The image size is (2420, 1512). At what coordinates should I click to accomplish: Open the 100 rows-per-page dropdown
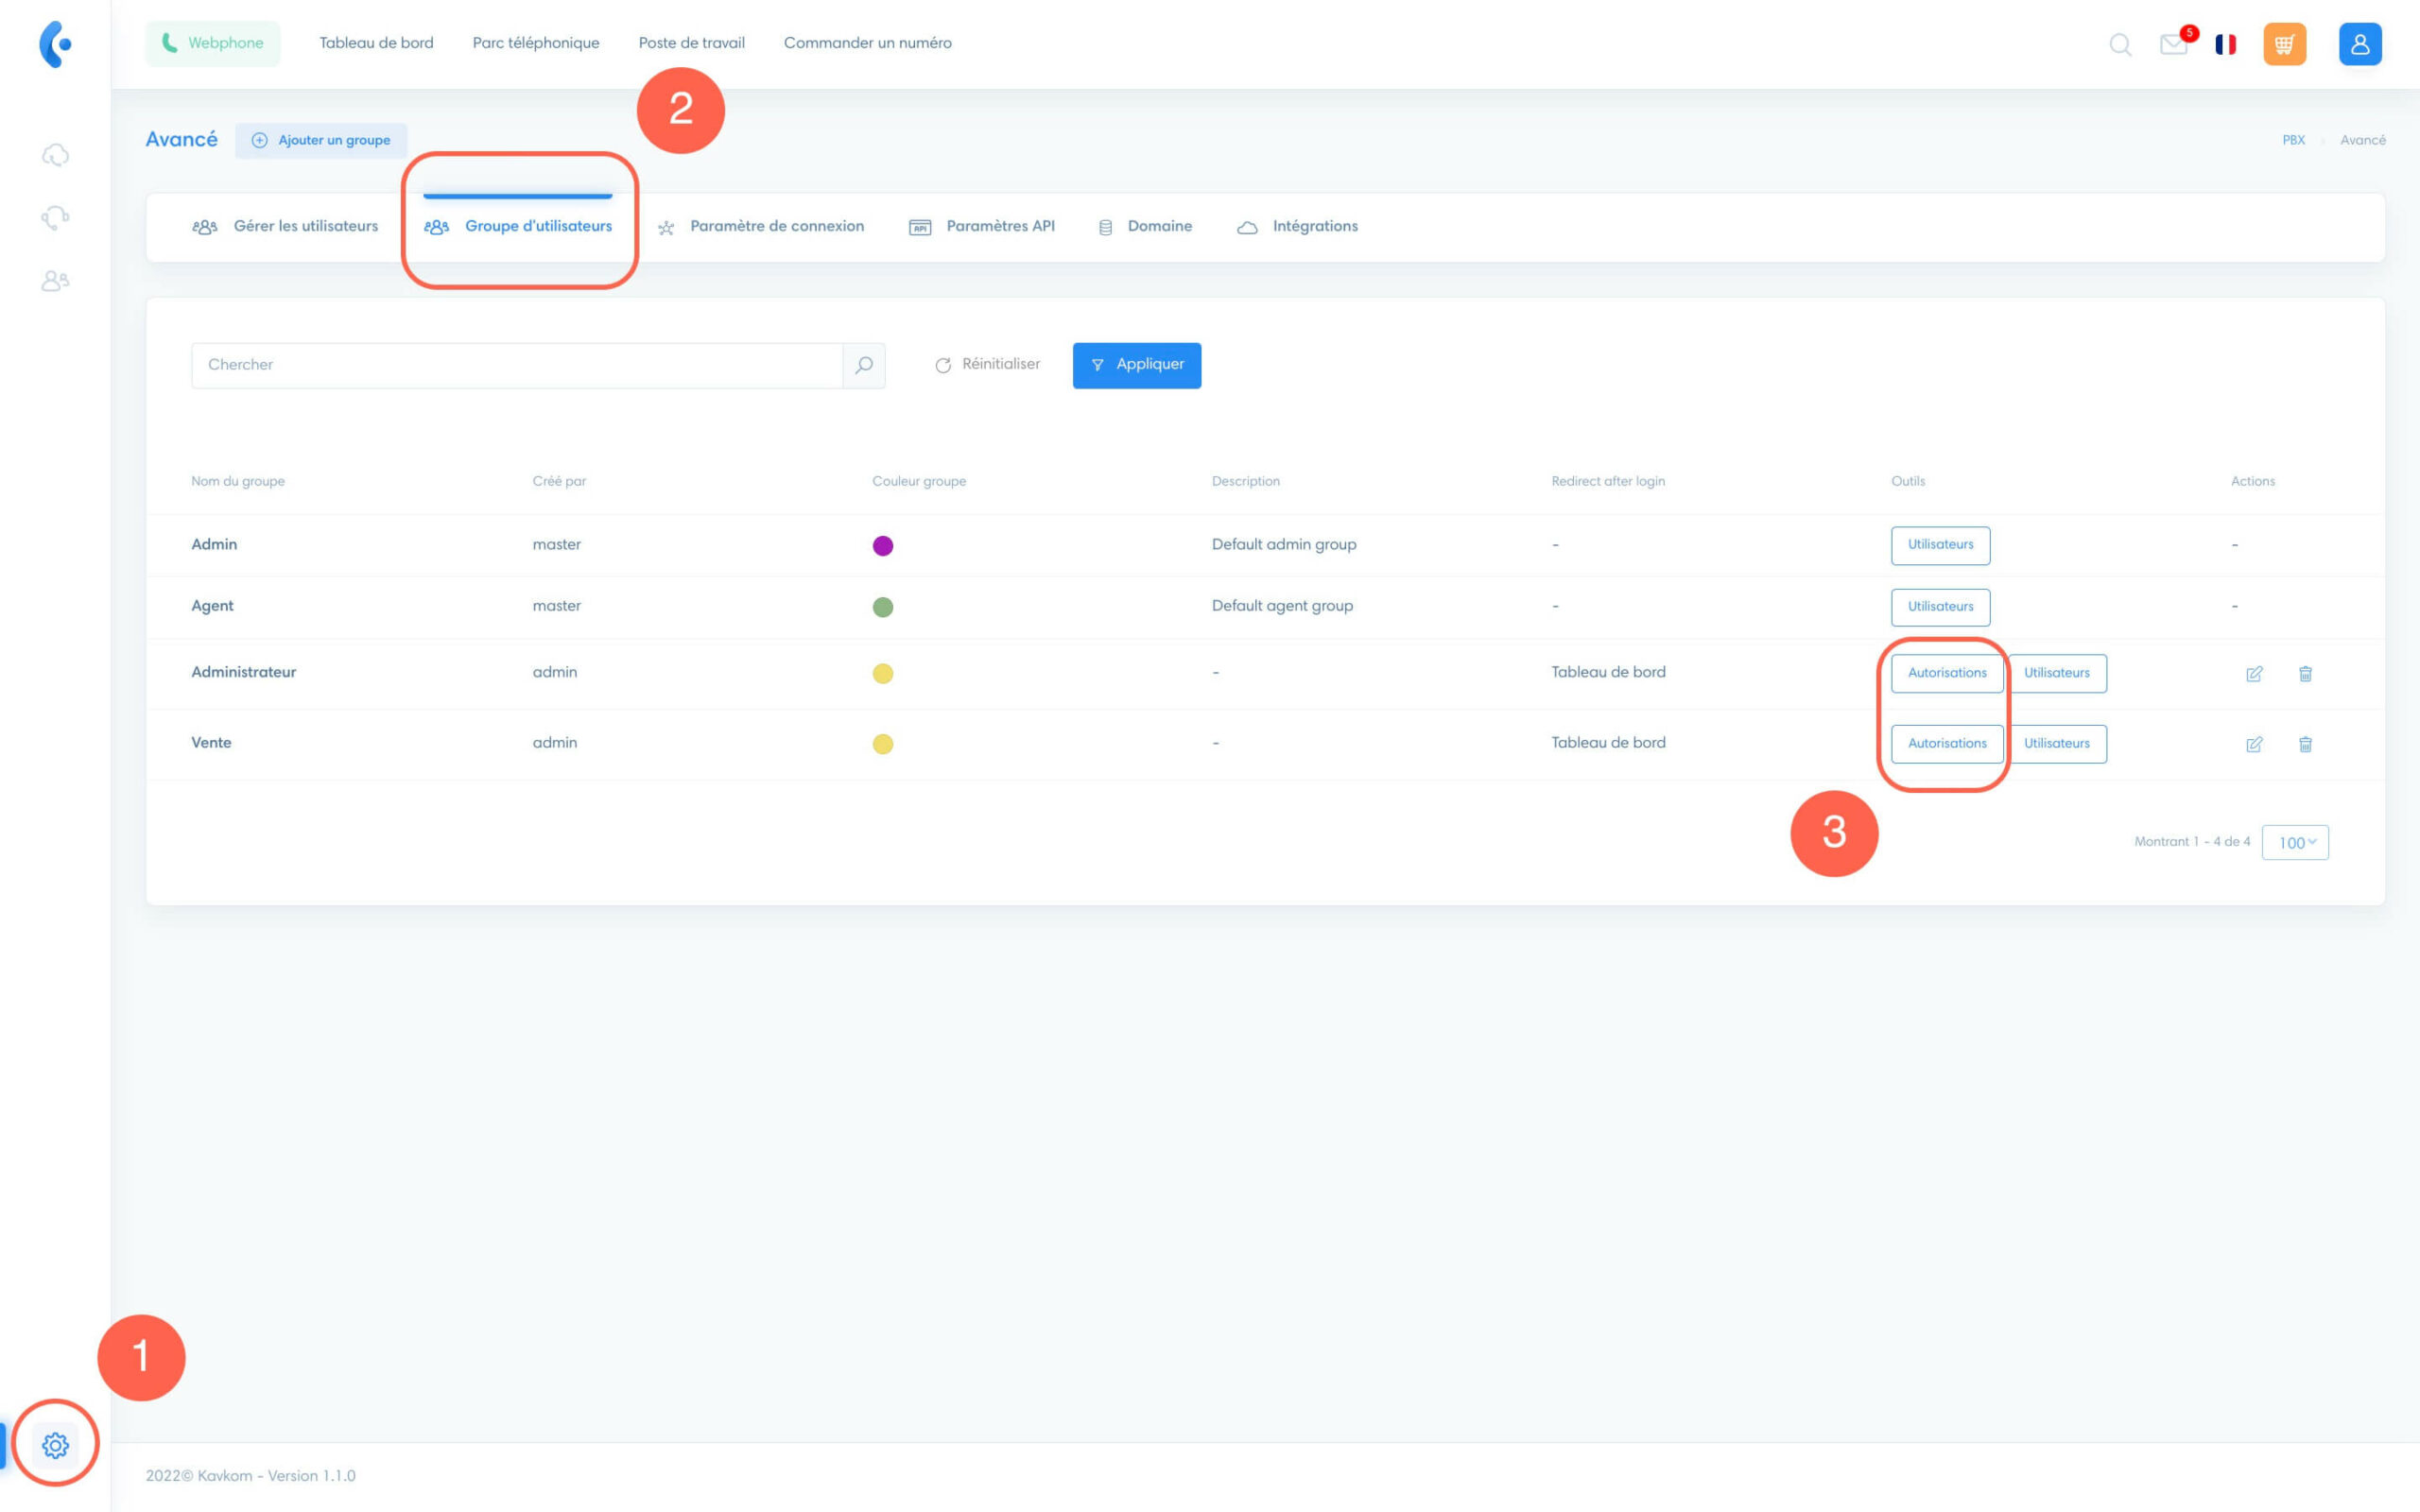[x=2295, y=842]
